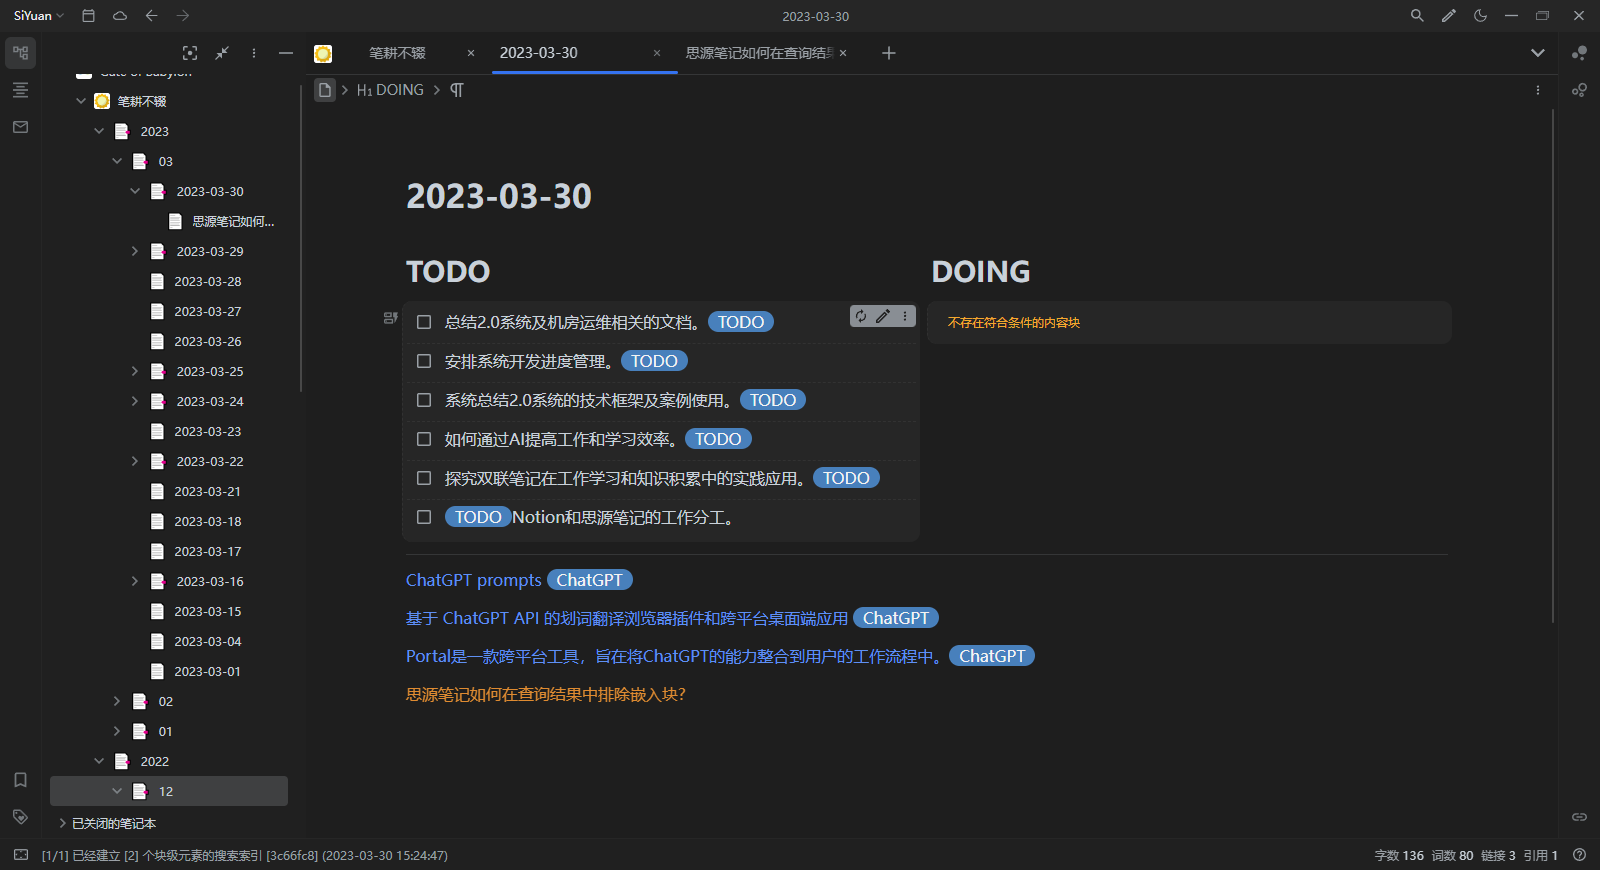Viewport: 1600px width, 870px height.
Task: Click the editor vertical scrollbar
Action: coord(1553,365)
